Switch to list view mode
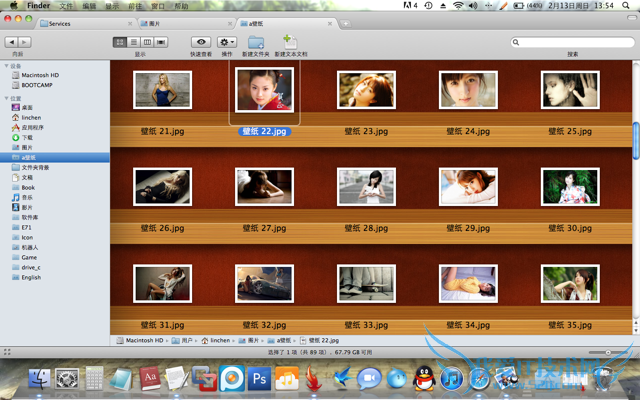The height and width of the screenshot is (400, 640). [x=133, y=42]
